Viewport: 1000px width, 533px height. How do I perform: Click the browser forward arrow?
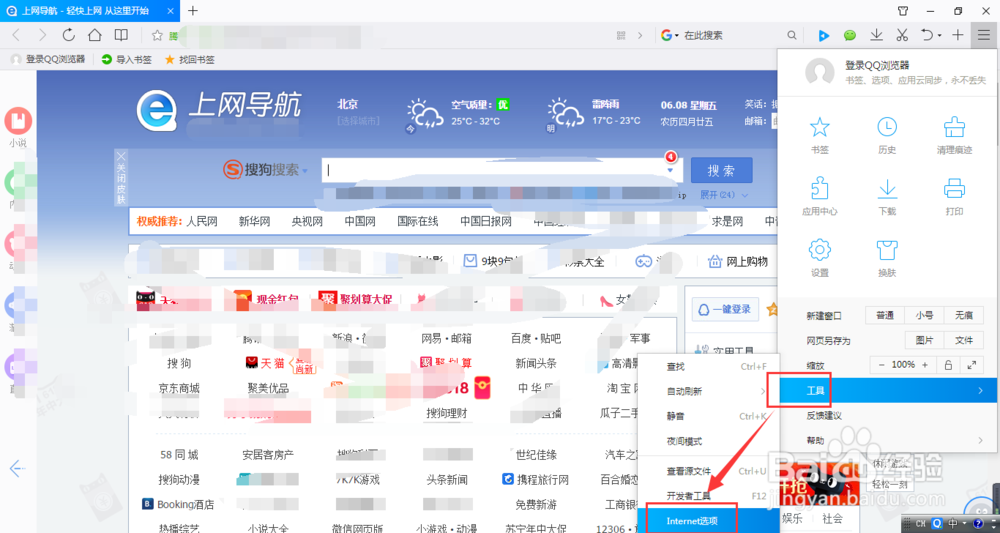click(x=42, y=35)
